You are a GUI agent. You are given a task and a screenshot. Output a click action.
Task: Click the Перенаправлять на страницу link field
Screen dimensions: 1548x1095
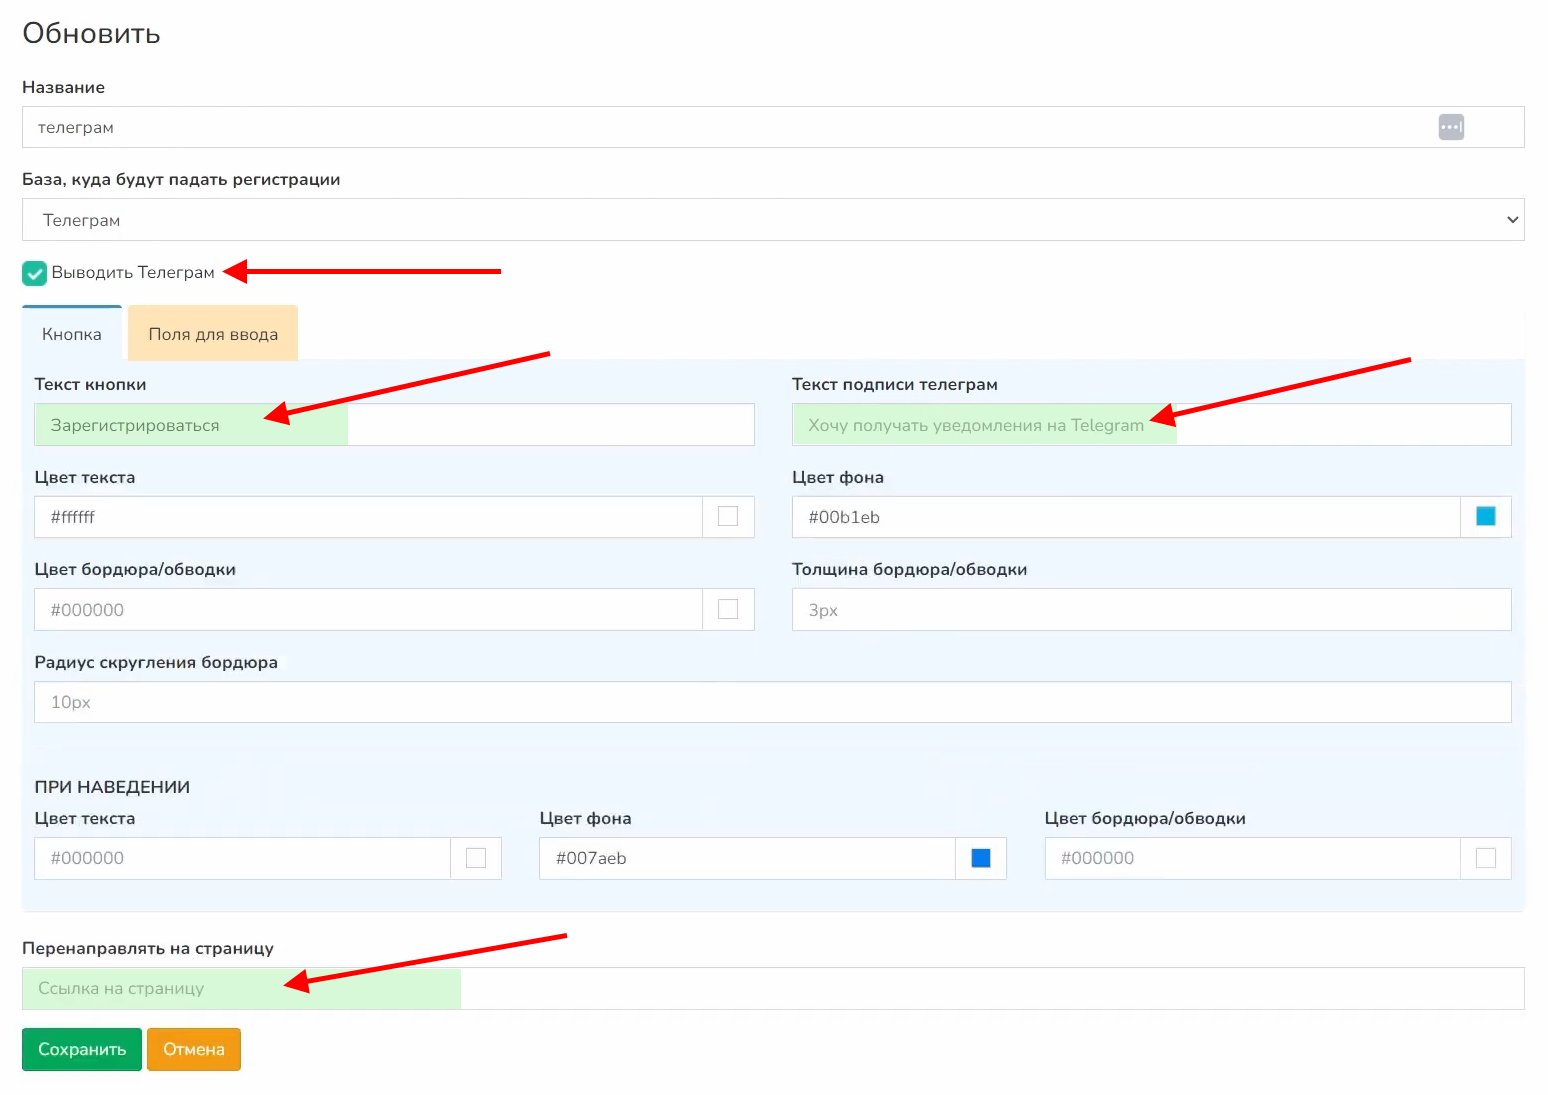click(x=772, y=988)
